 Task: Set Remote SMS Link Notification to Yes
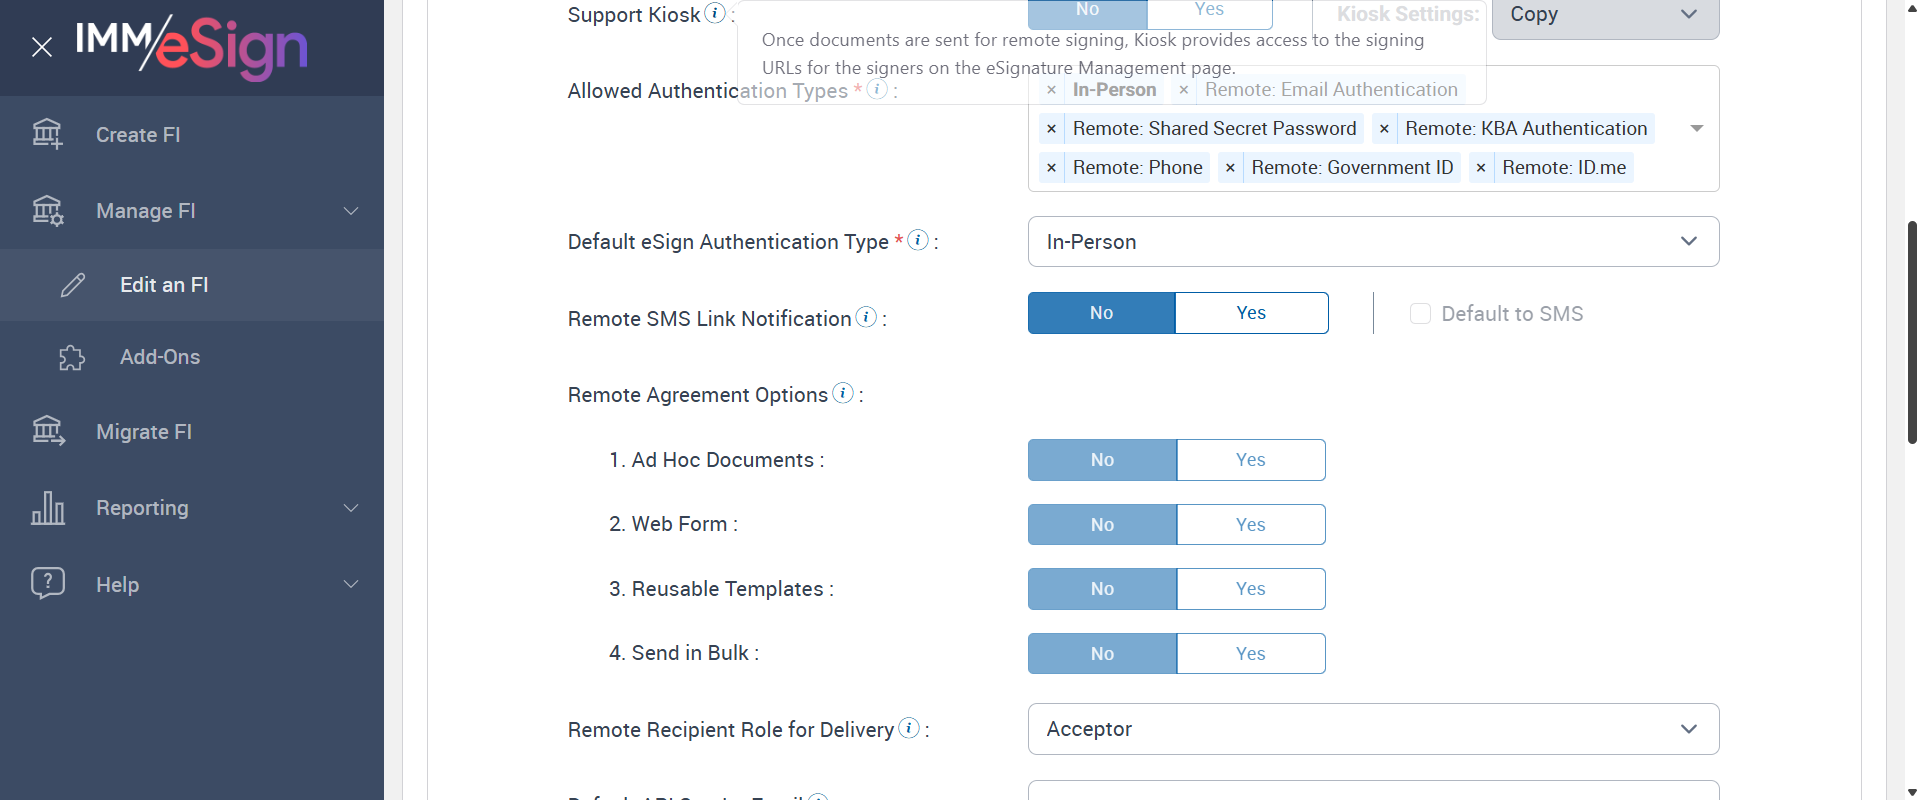1251,313
